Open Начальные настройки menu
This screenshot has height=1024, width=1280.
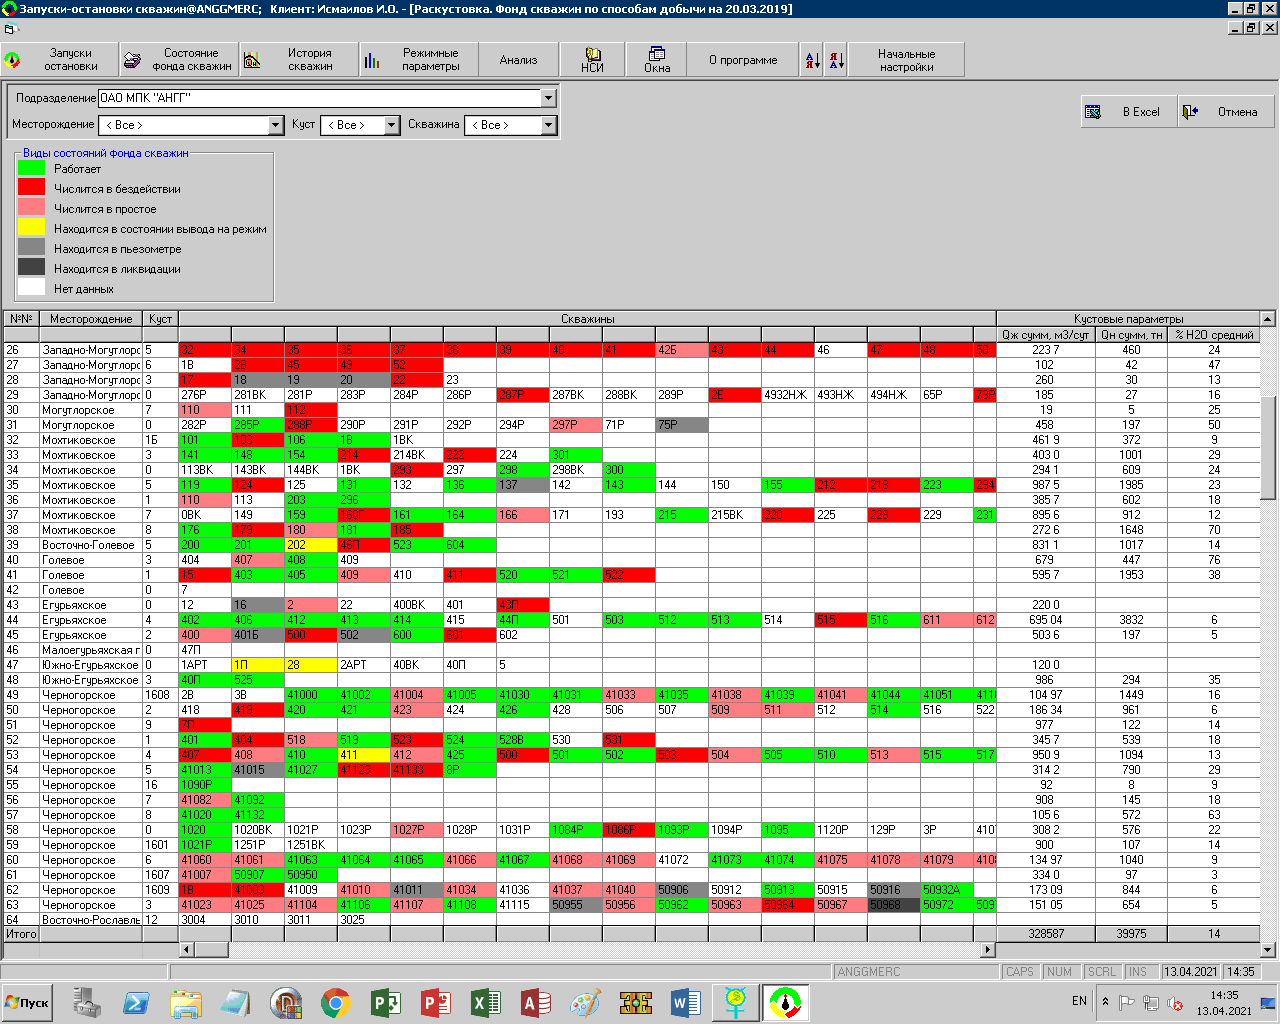(907, 60)
